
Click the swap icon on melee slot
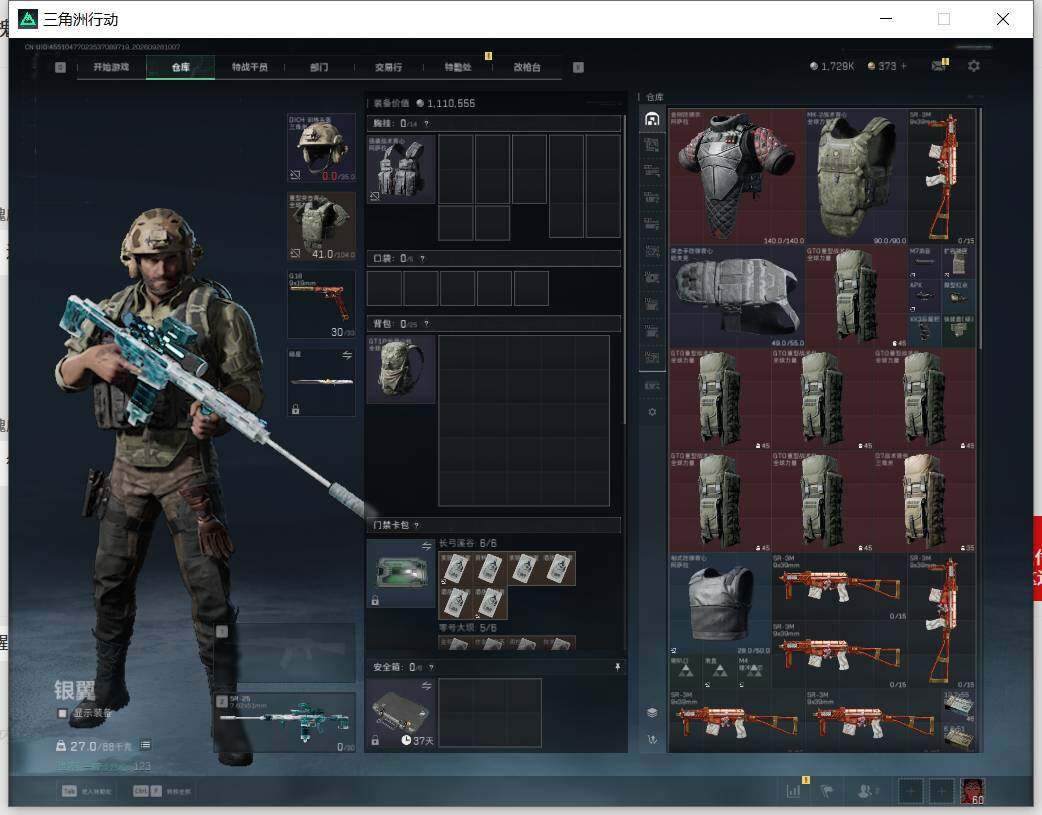[x=347, y=356]
